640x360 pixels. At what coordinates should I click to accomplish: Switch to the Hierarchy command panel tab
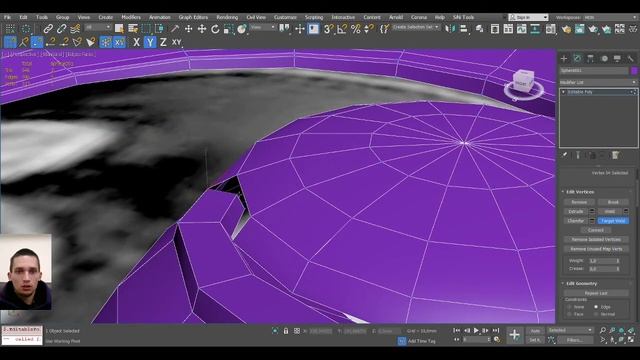pyautogui.click(x=590, y=59)
